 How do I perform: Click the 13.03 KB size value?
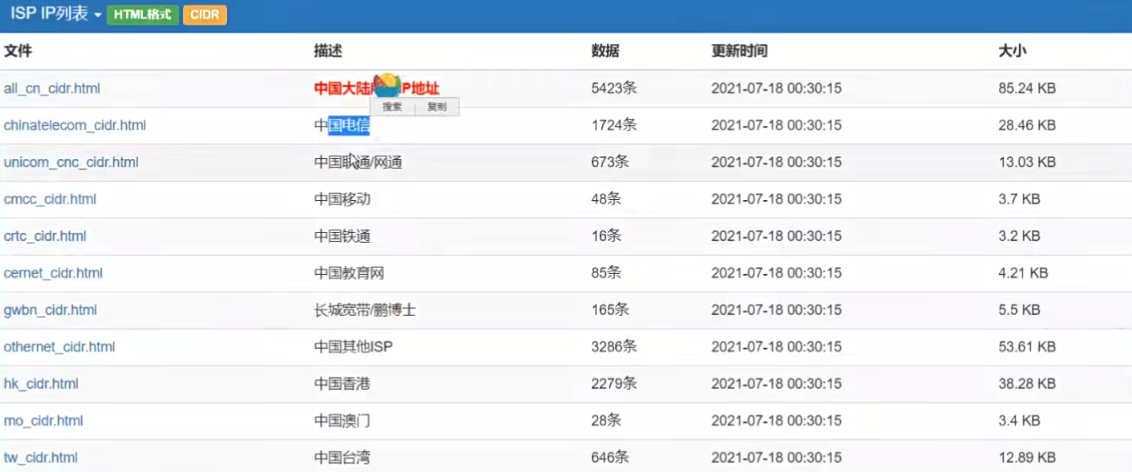(1027, 162)
